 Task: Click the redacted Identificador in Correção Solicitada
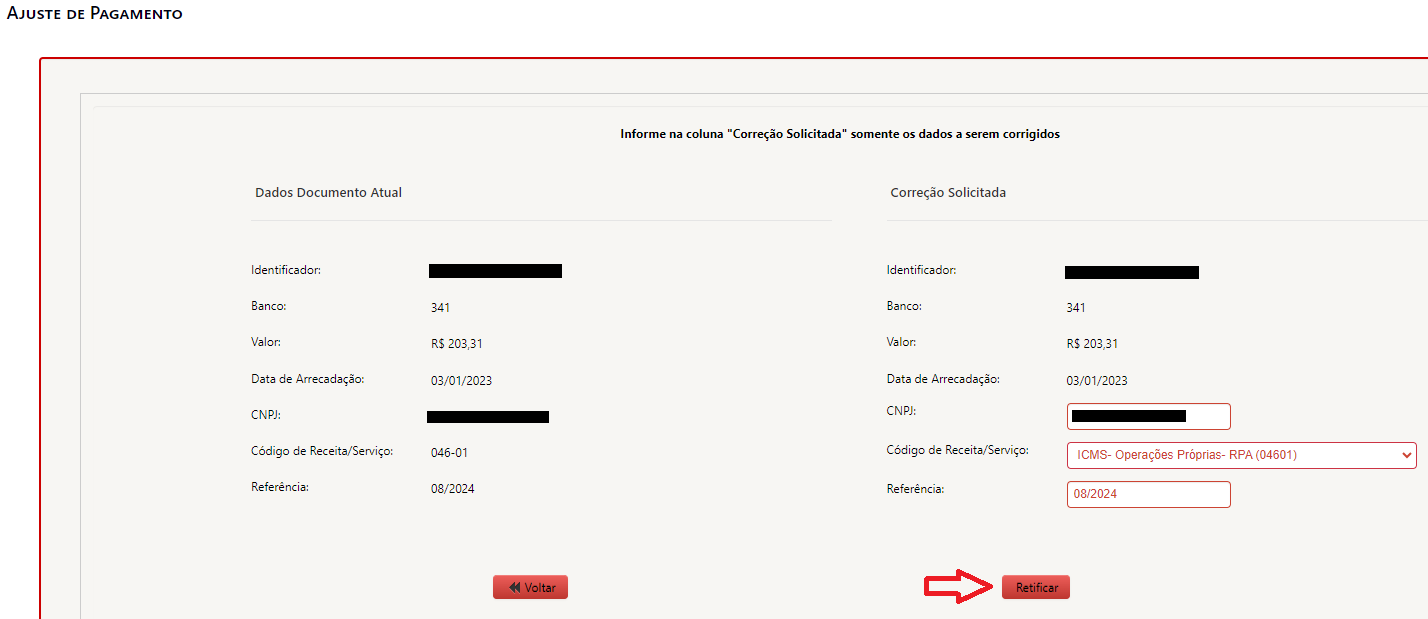point(1131,272)
